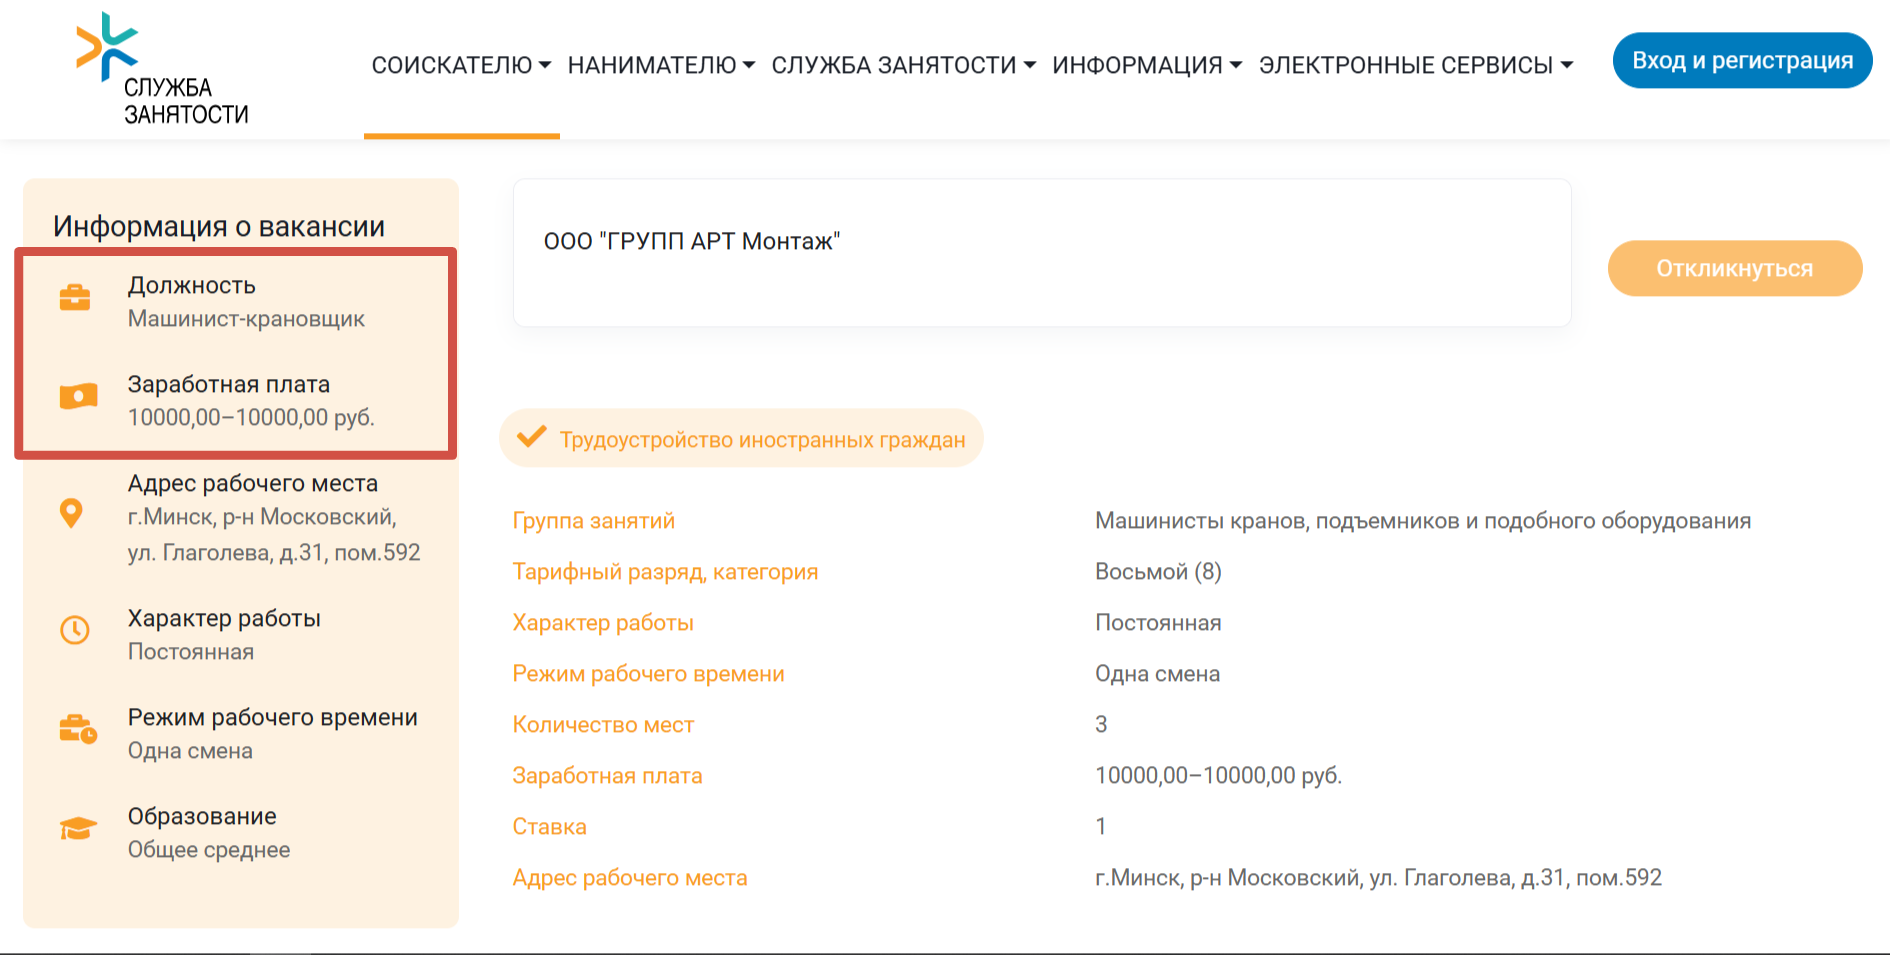Click the location pin icon for address
This screenshot has height=955, width=1890.
click(71, 513)
